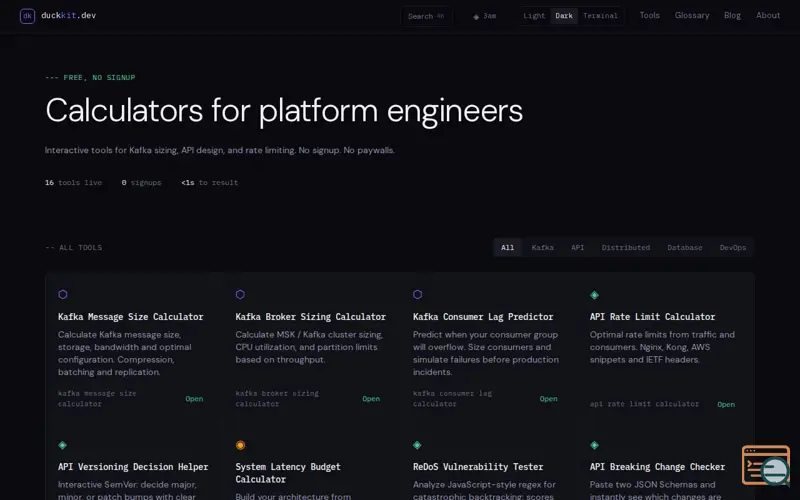Click the diamond icon on API Breaking Change Checker card

[x=594, y=445]
